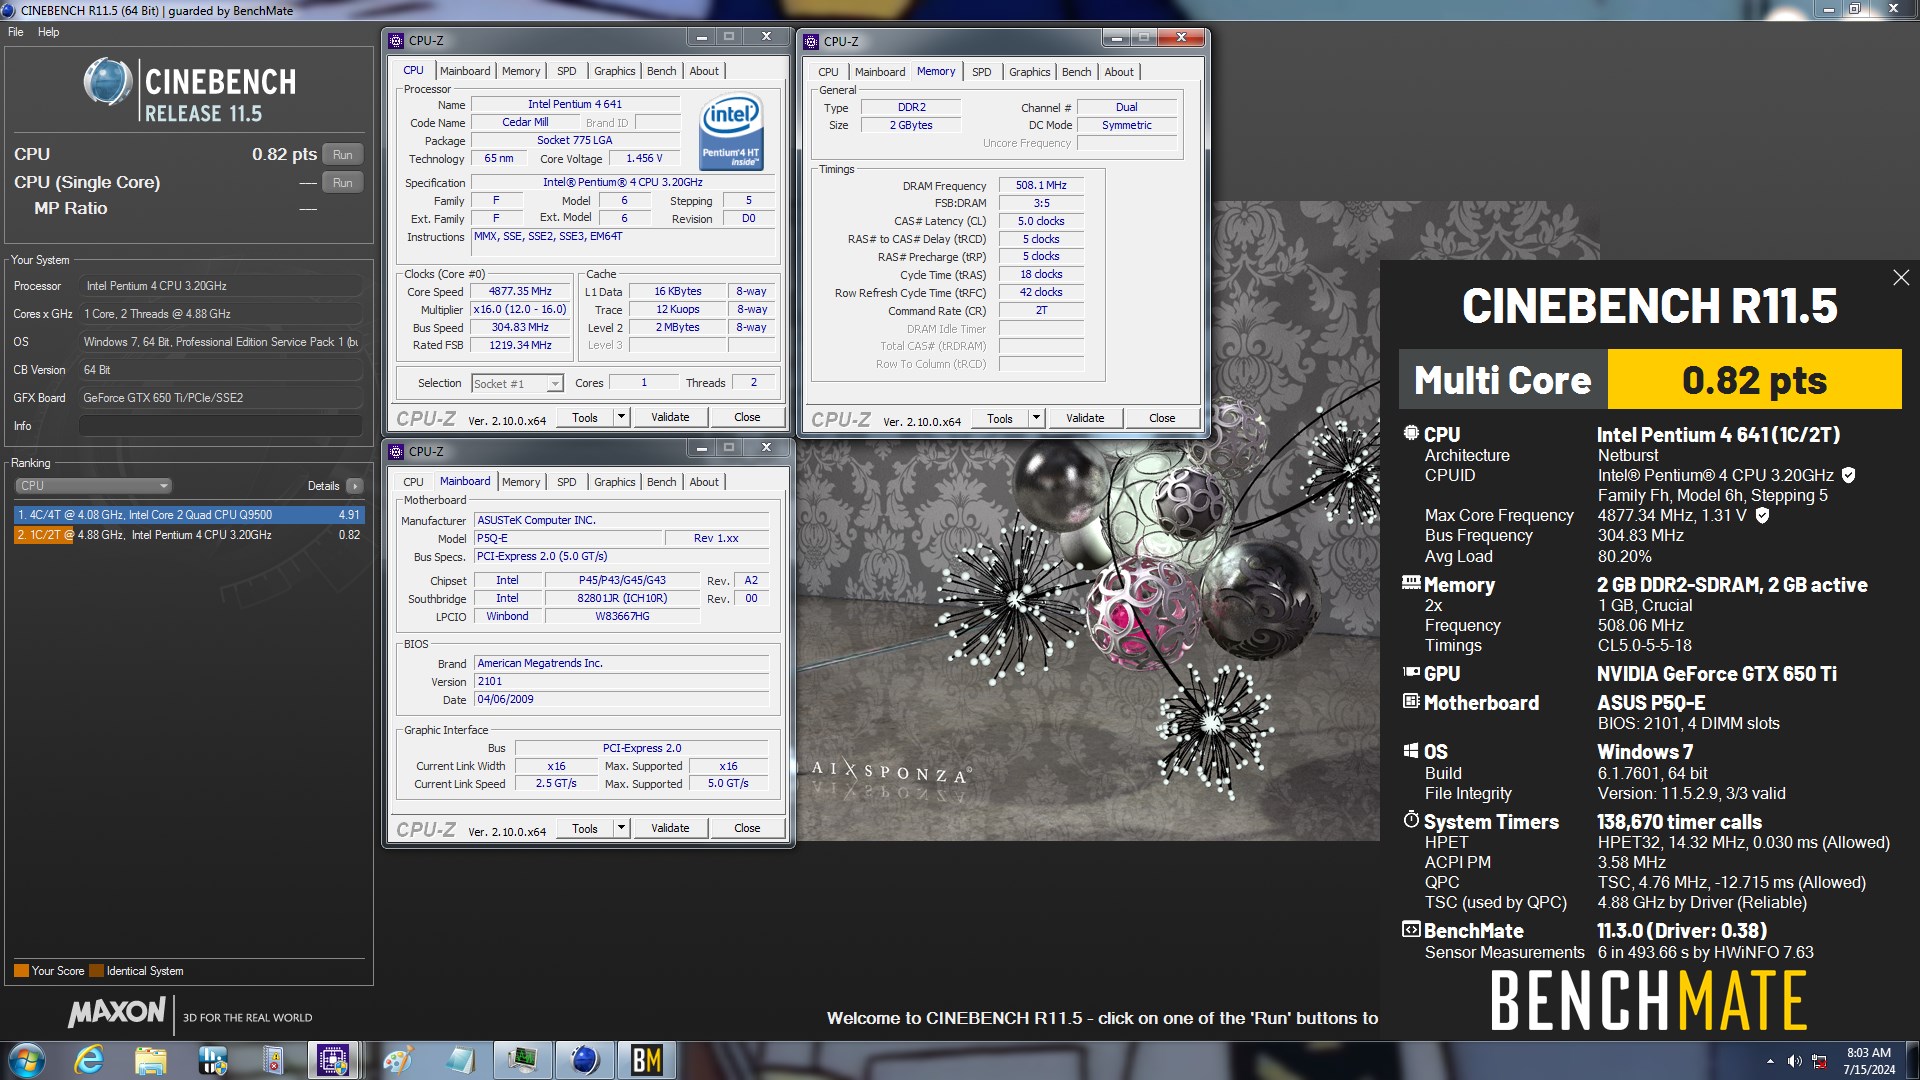Select the Pentium 4 3.20GHz ranking row
This screenshot has height=1080, width=1920.
189,535
